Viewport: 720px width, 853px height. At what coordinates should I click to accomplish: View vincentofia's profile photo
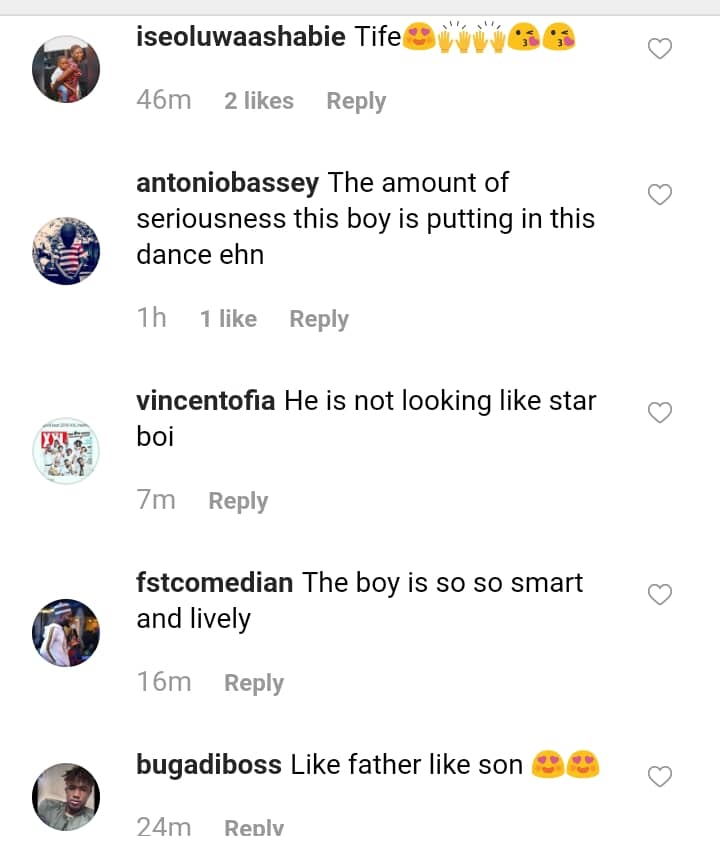tap(66, 451)
